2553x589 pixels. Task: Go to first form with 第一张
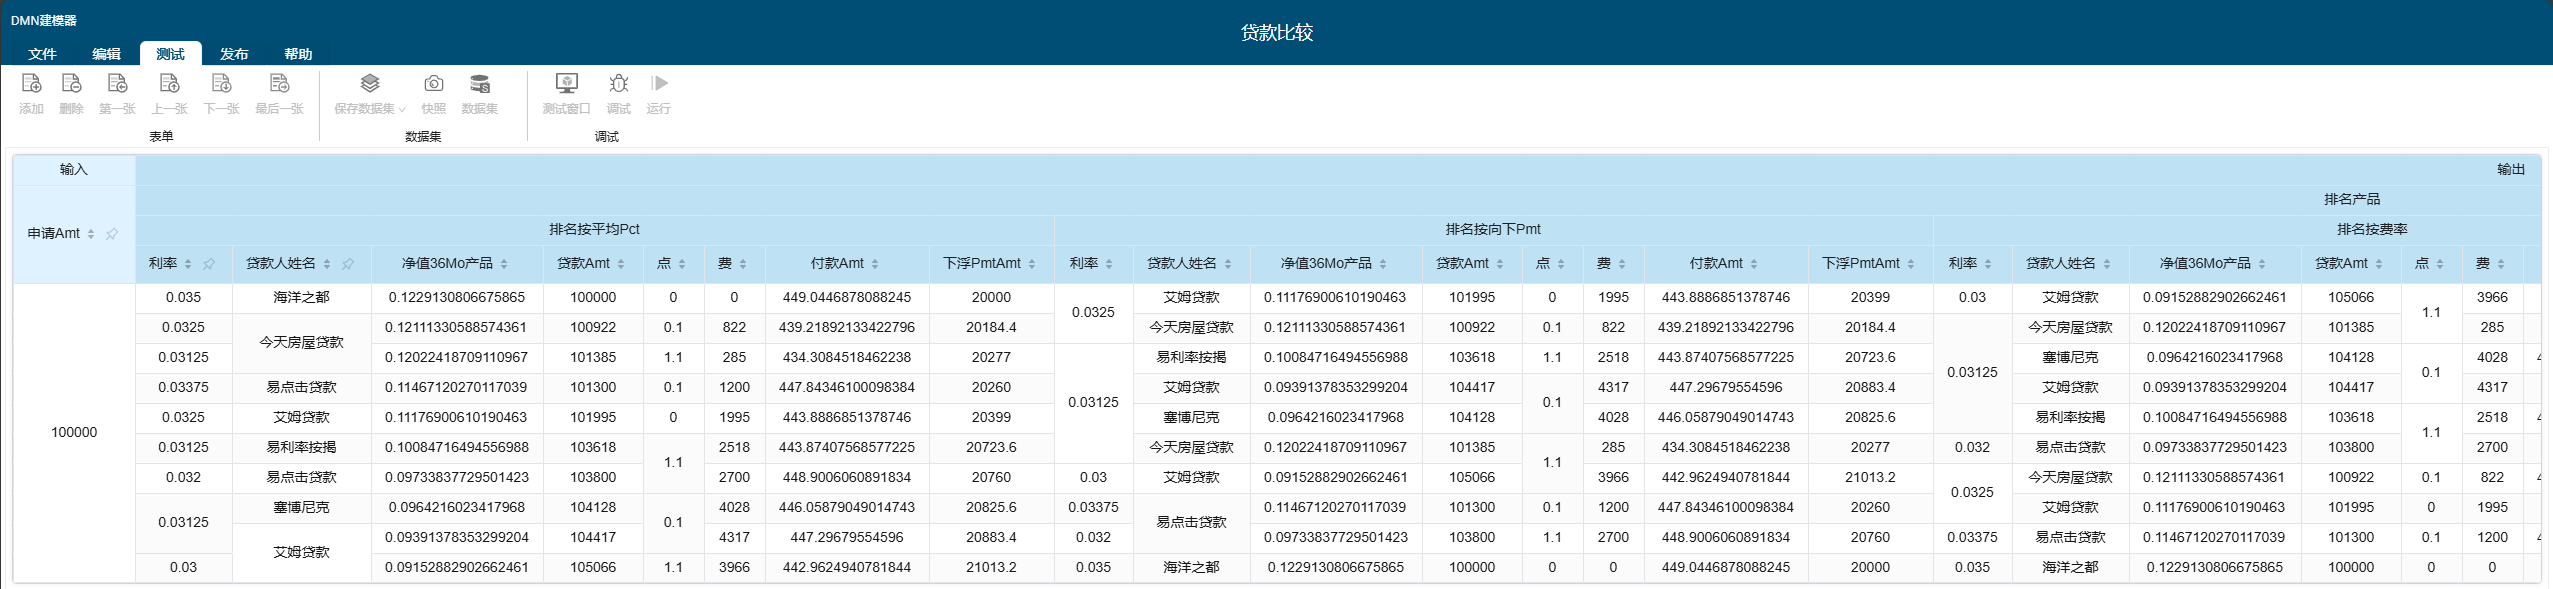coord(117,84)
